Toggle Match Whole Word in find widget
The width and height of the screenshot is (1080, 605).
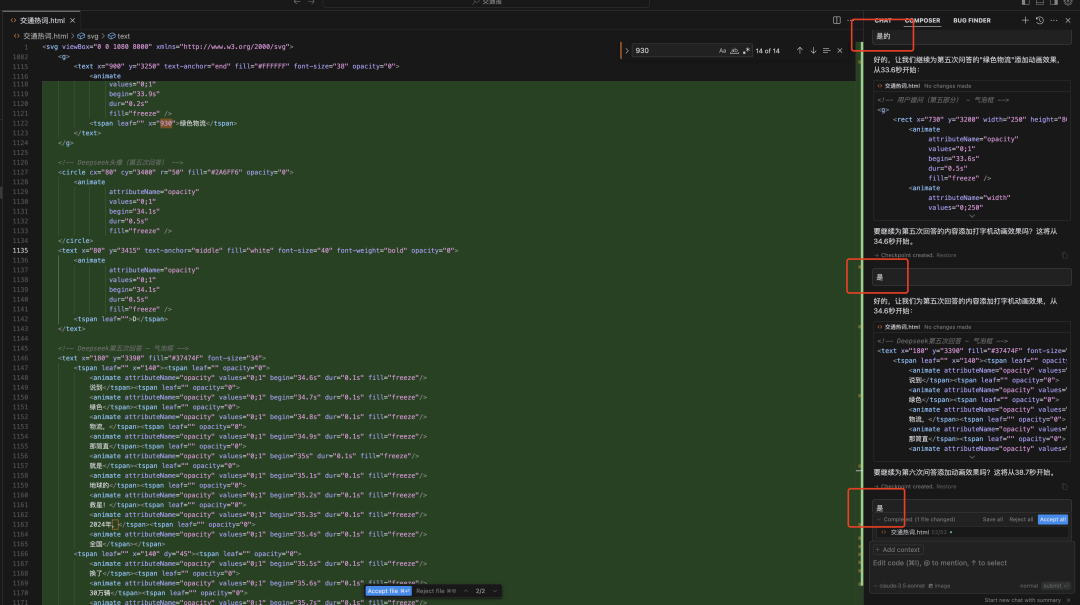tap(734, 50)
